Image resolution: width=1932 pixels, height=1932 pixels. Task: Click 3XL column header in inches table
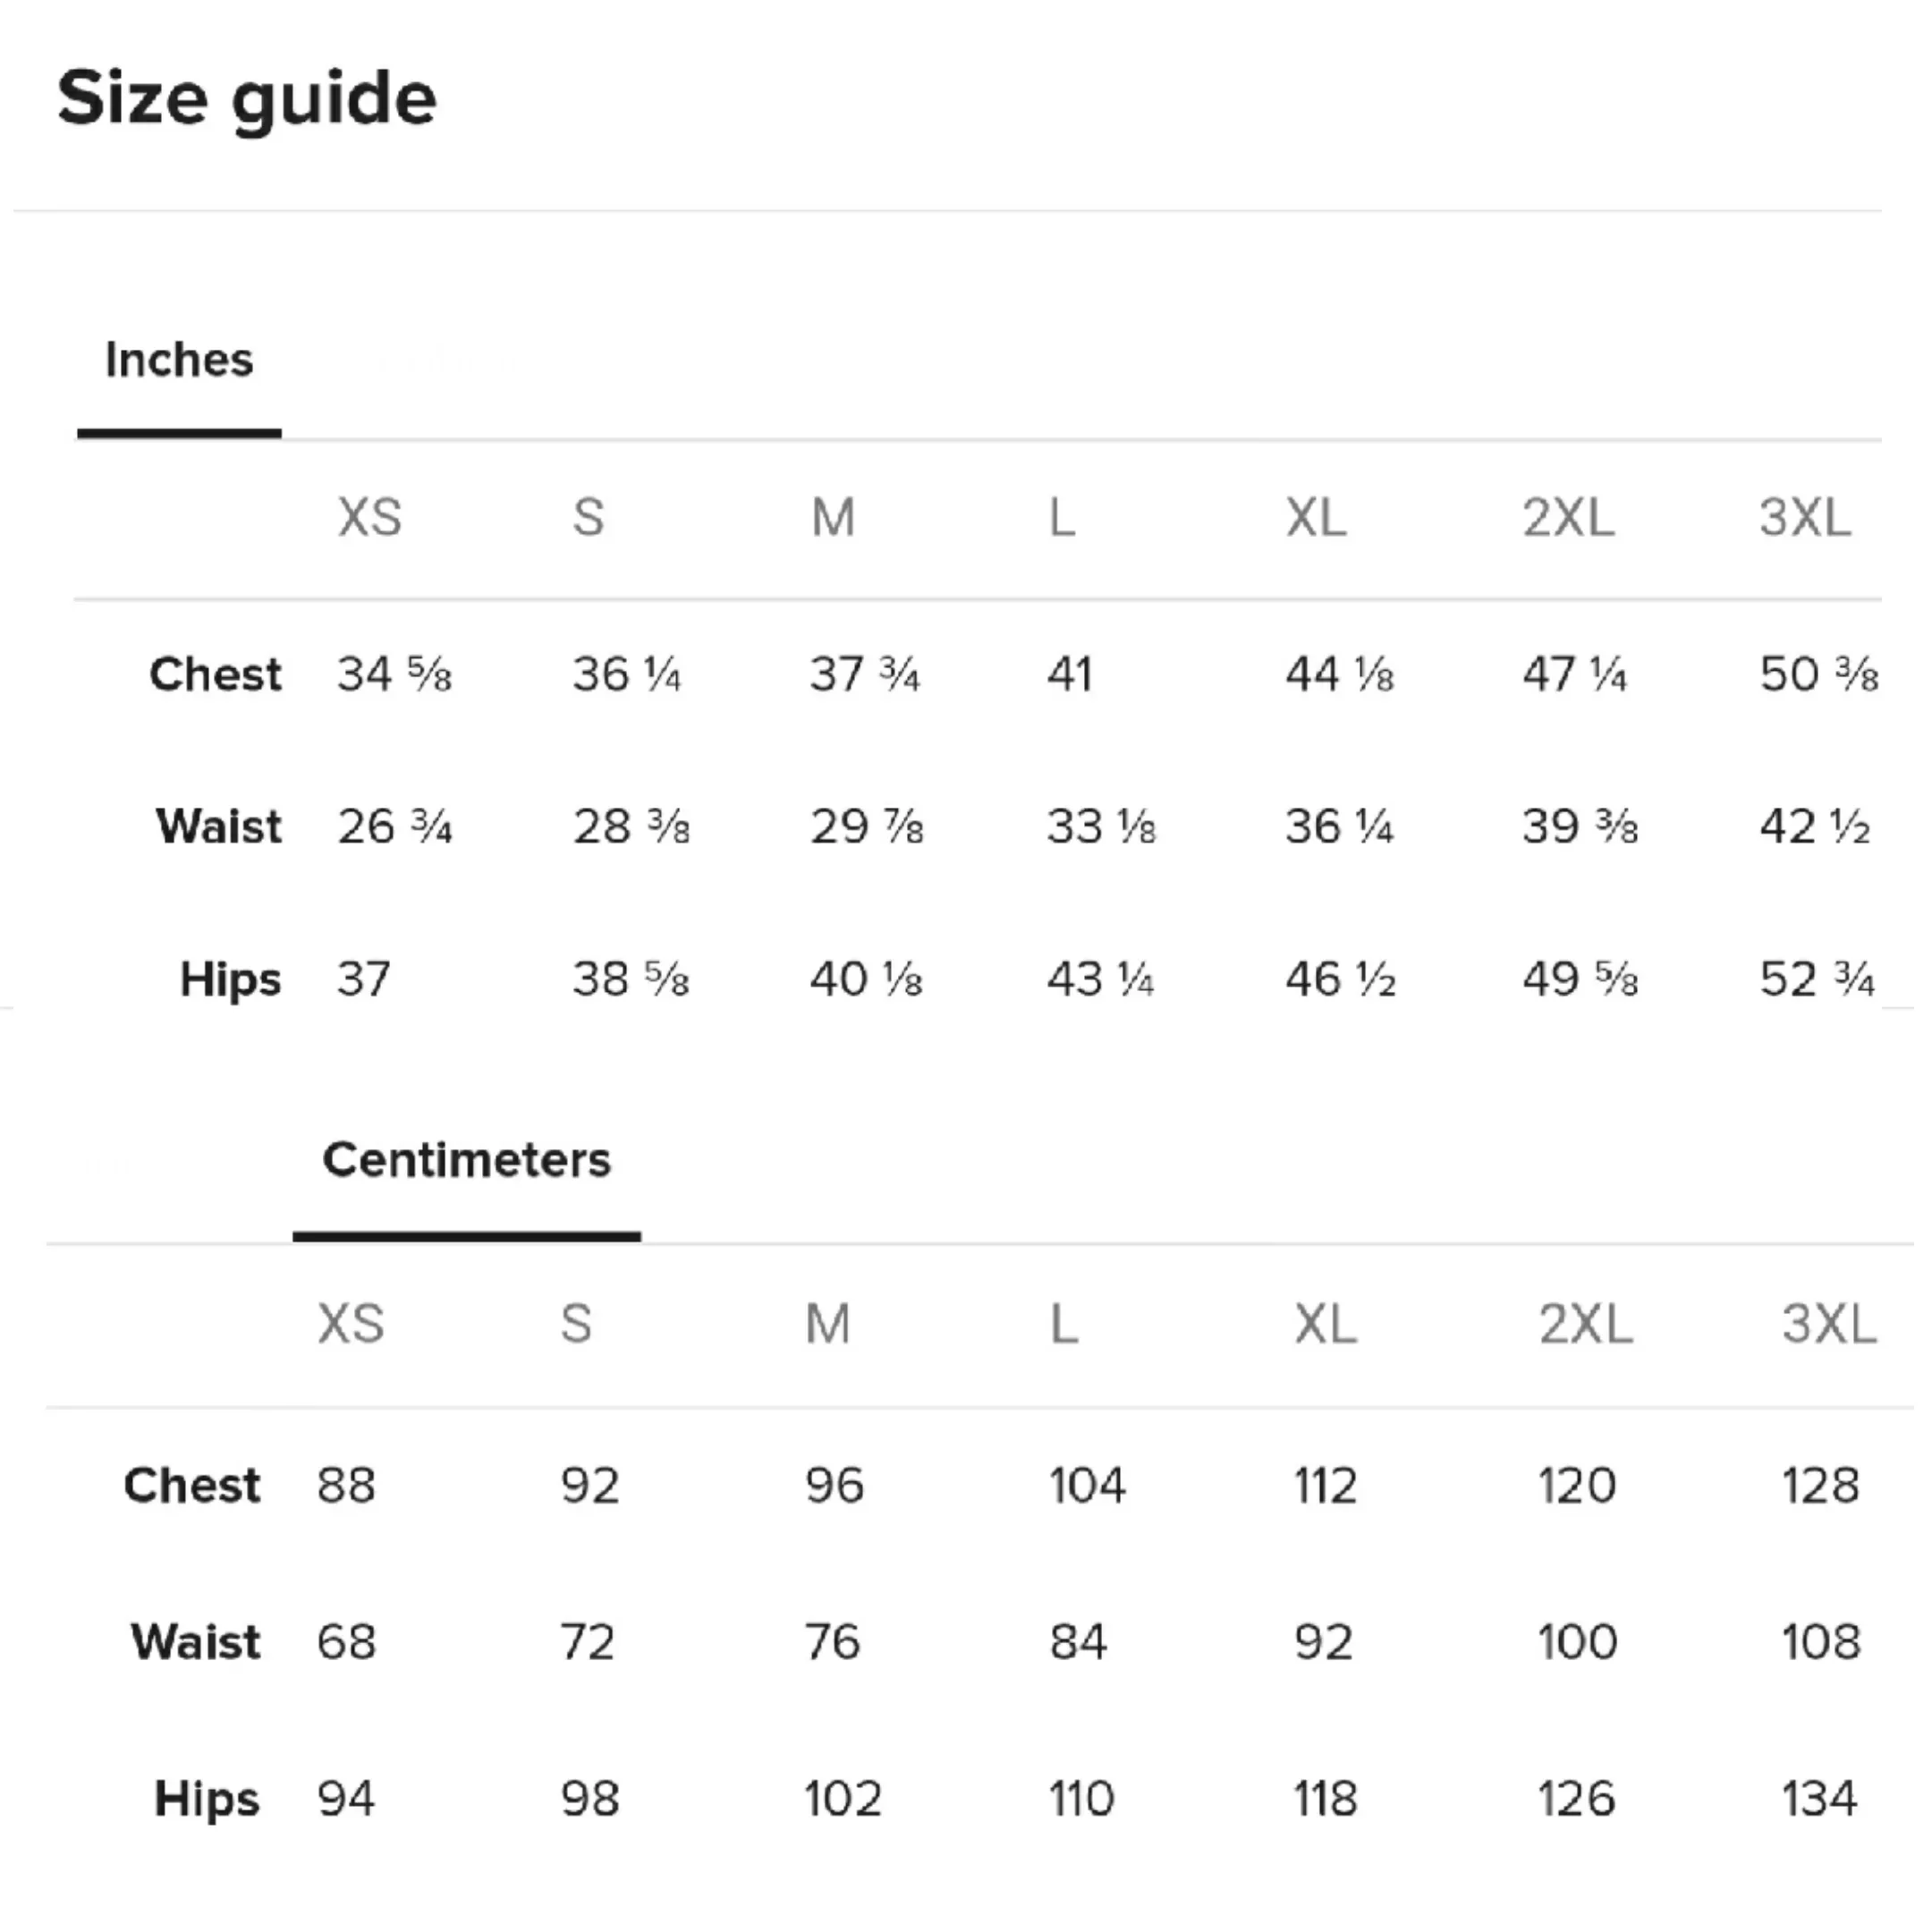tap(1805, 517)
